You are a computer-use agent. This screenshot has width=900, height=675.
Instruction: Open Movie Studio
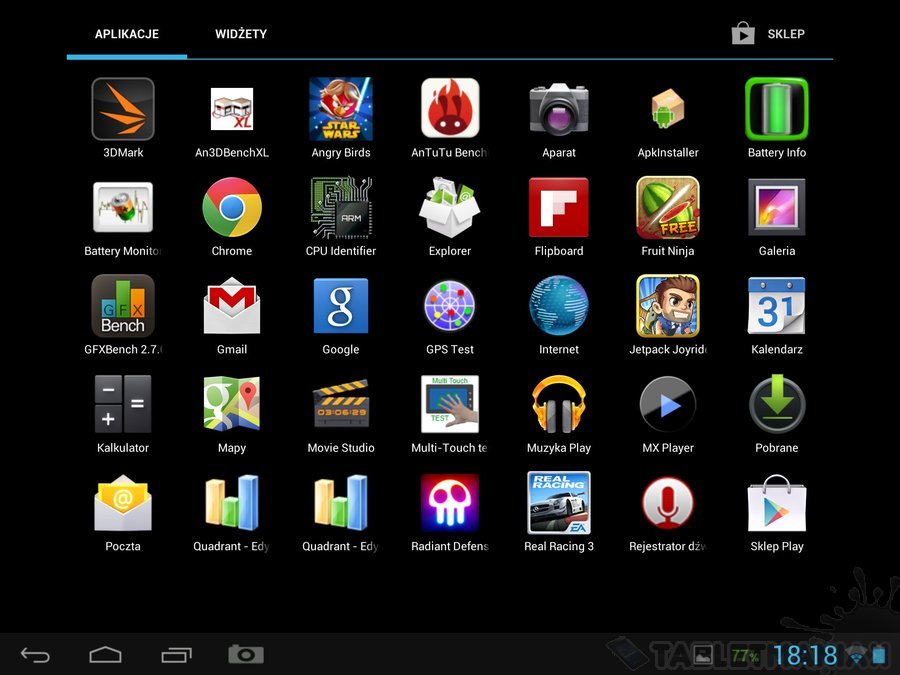(x=340, y=404)
